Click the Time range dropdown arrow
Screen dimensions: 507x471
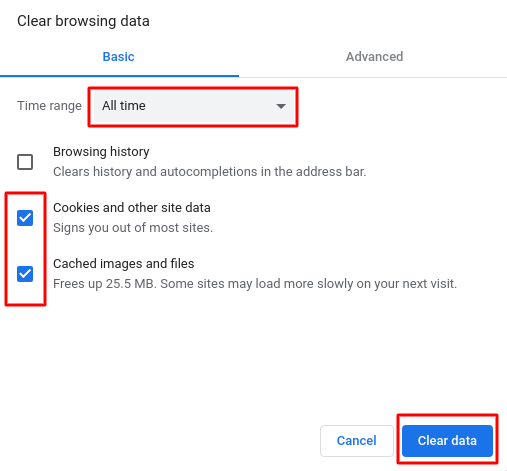281,106
